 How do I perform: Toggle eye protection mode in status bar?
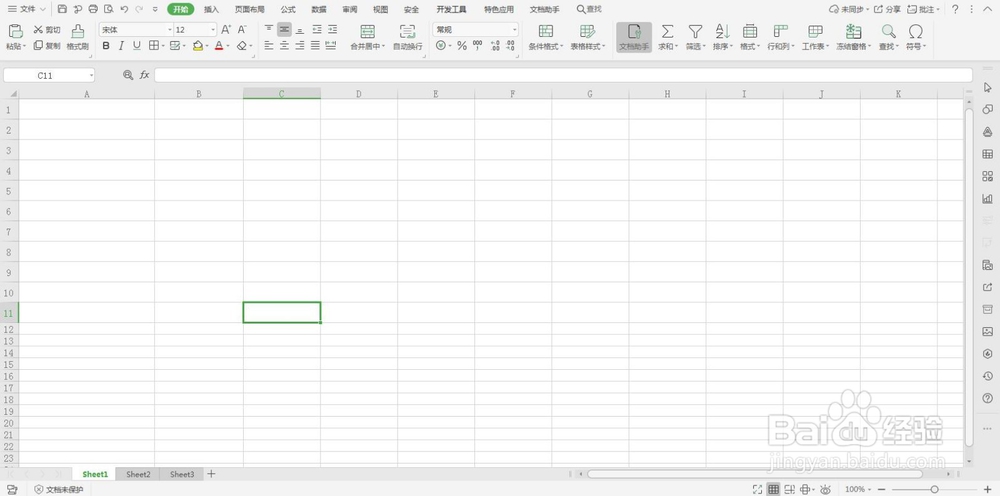click(825, 489)
